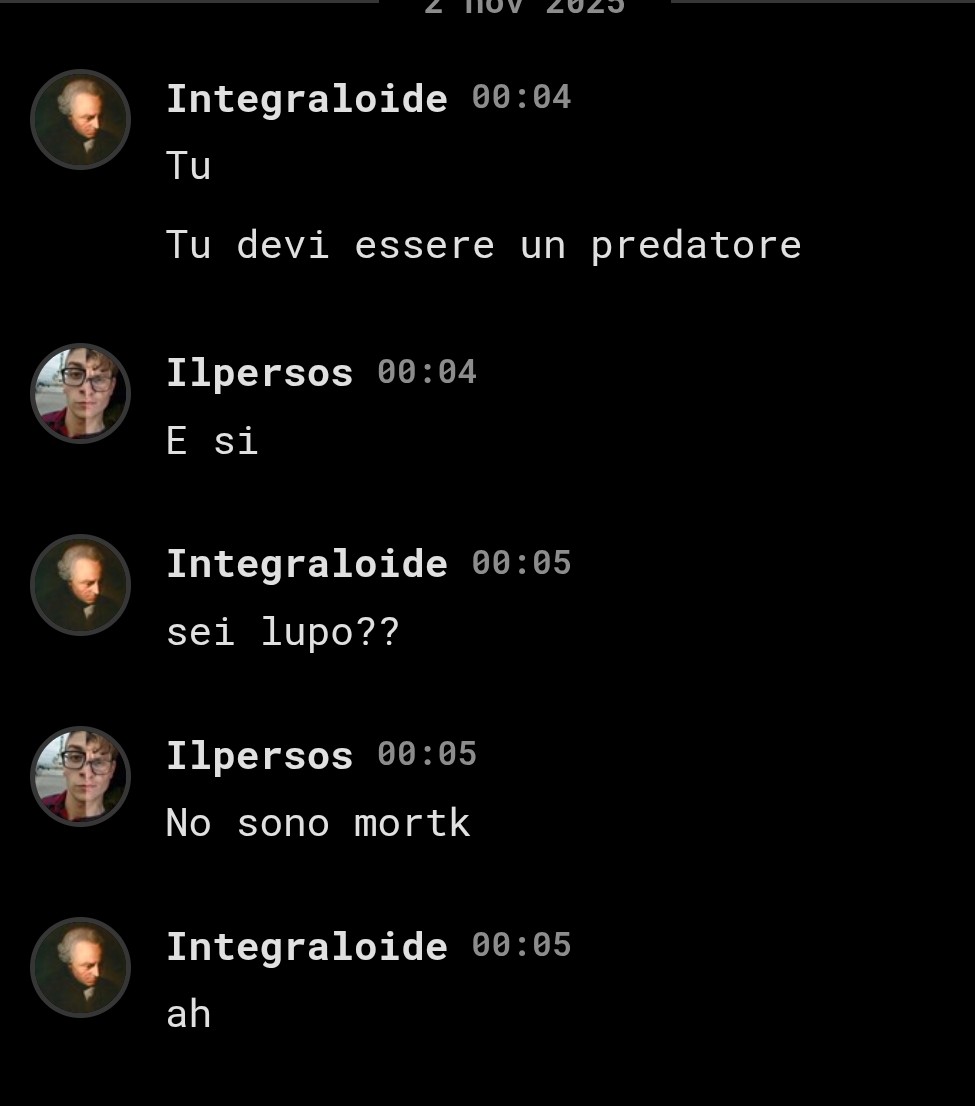Image resolution: width=975 pixels, height=1106 pixels.
Task: Open the Ilpersos username above "E si"
Action: coord(260,373)
